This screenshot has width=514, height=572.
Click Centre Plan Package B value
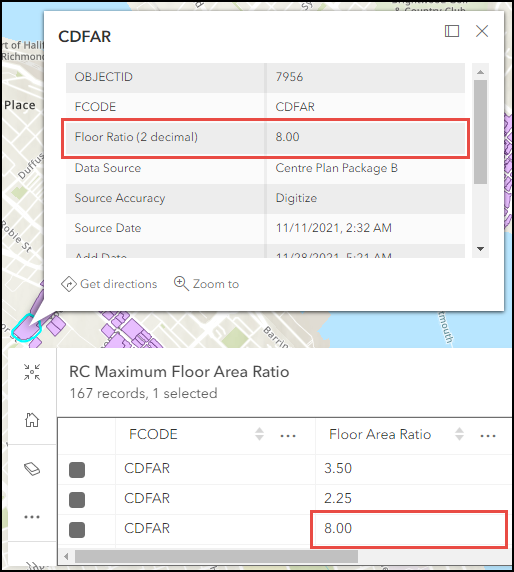[336, 168]
